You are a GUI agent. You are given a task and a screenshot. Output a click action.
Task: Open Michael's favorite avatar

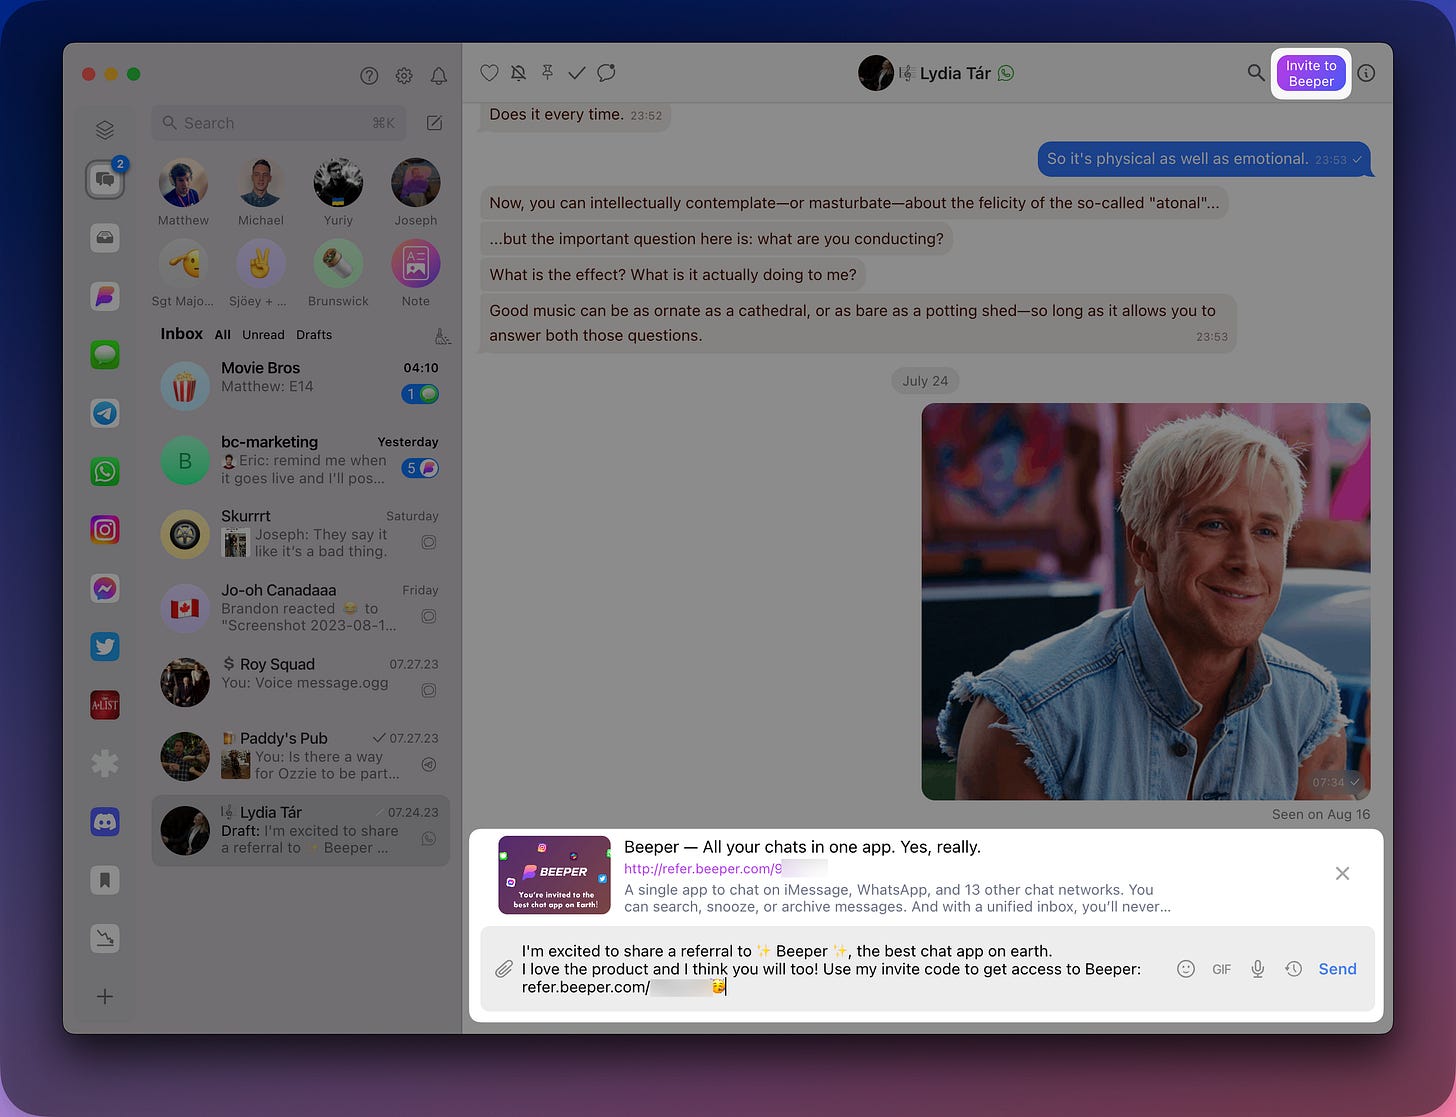261,183
